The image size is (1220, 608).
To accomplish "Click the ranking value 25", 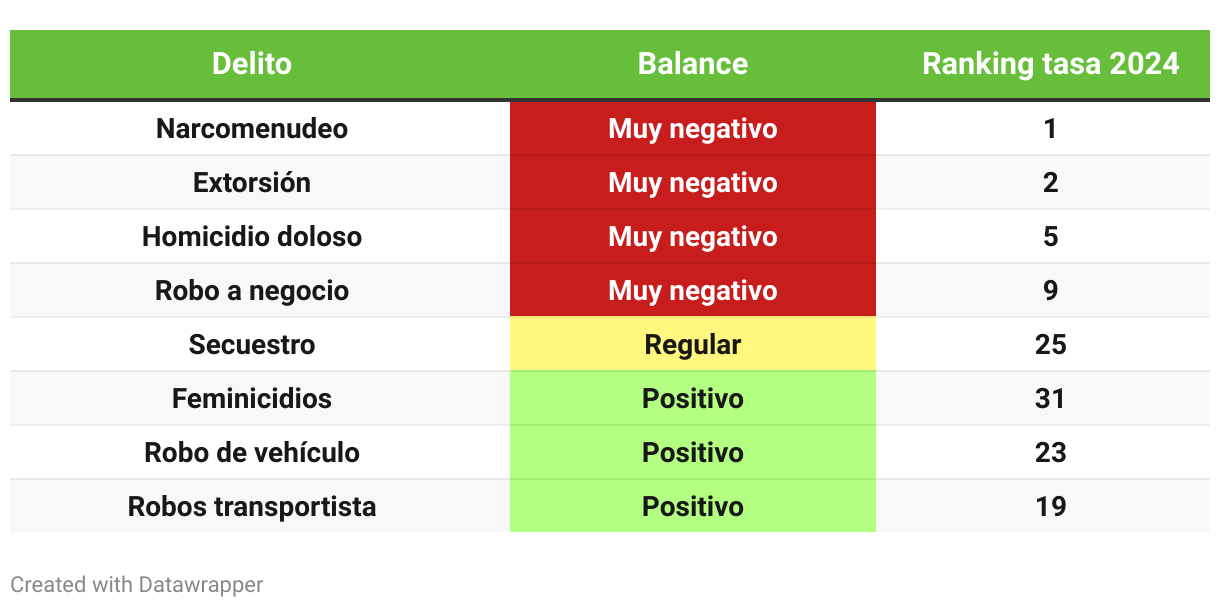I will 1050,345.
